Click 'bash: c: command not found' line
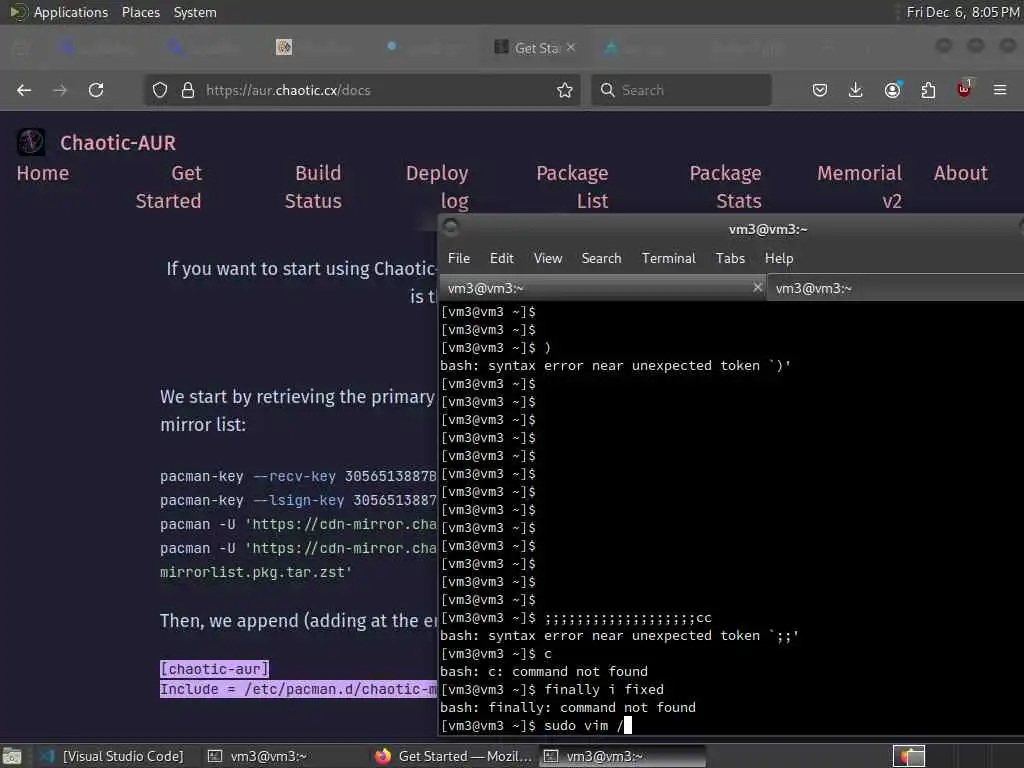Screen dimensions: 1024x768 [x=543, y=671]
